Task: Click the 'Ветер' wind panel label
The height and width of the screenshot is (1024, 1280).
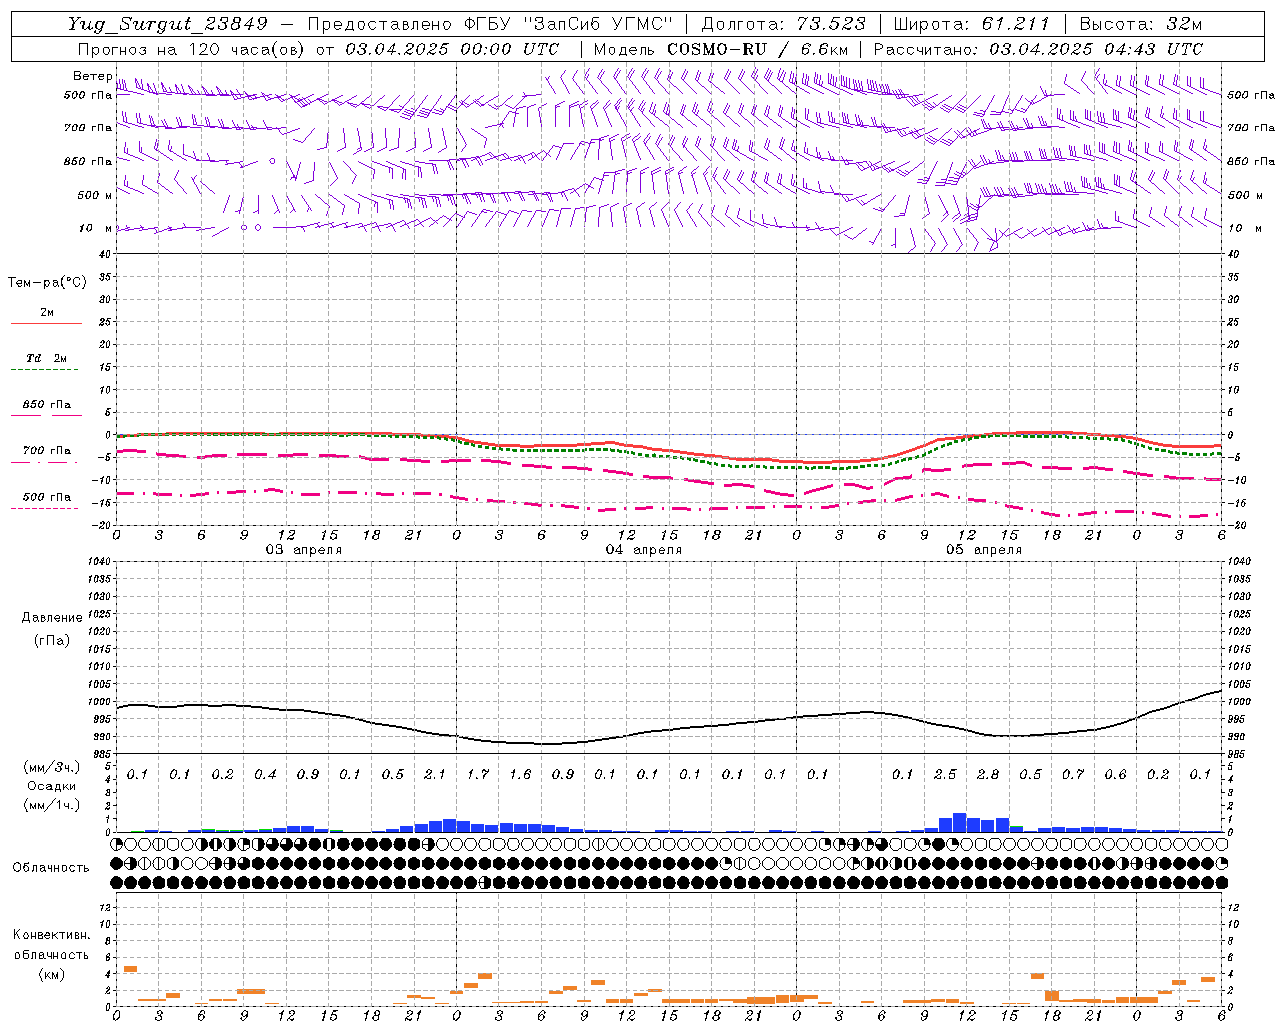Action: (92, 76)
